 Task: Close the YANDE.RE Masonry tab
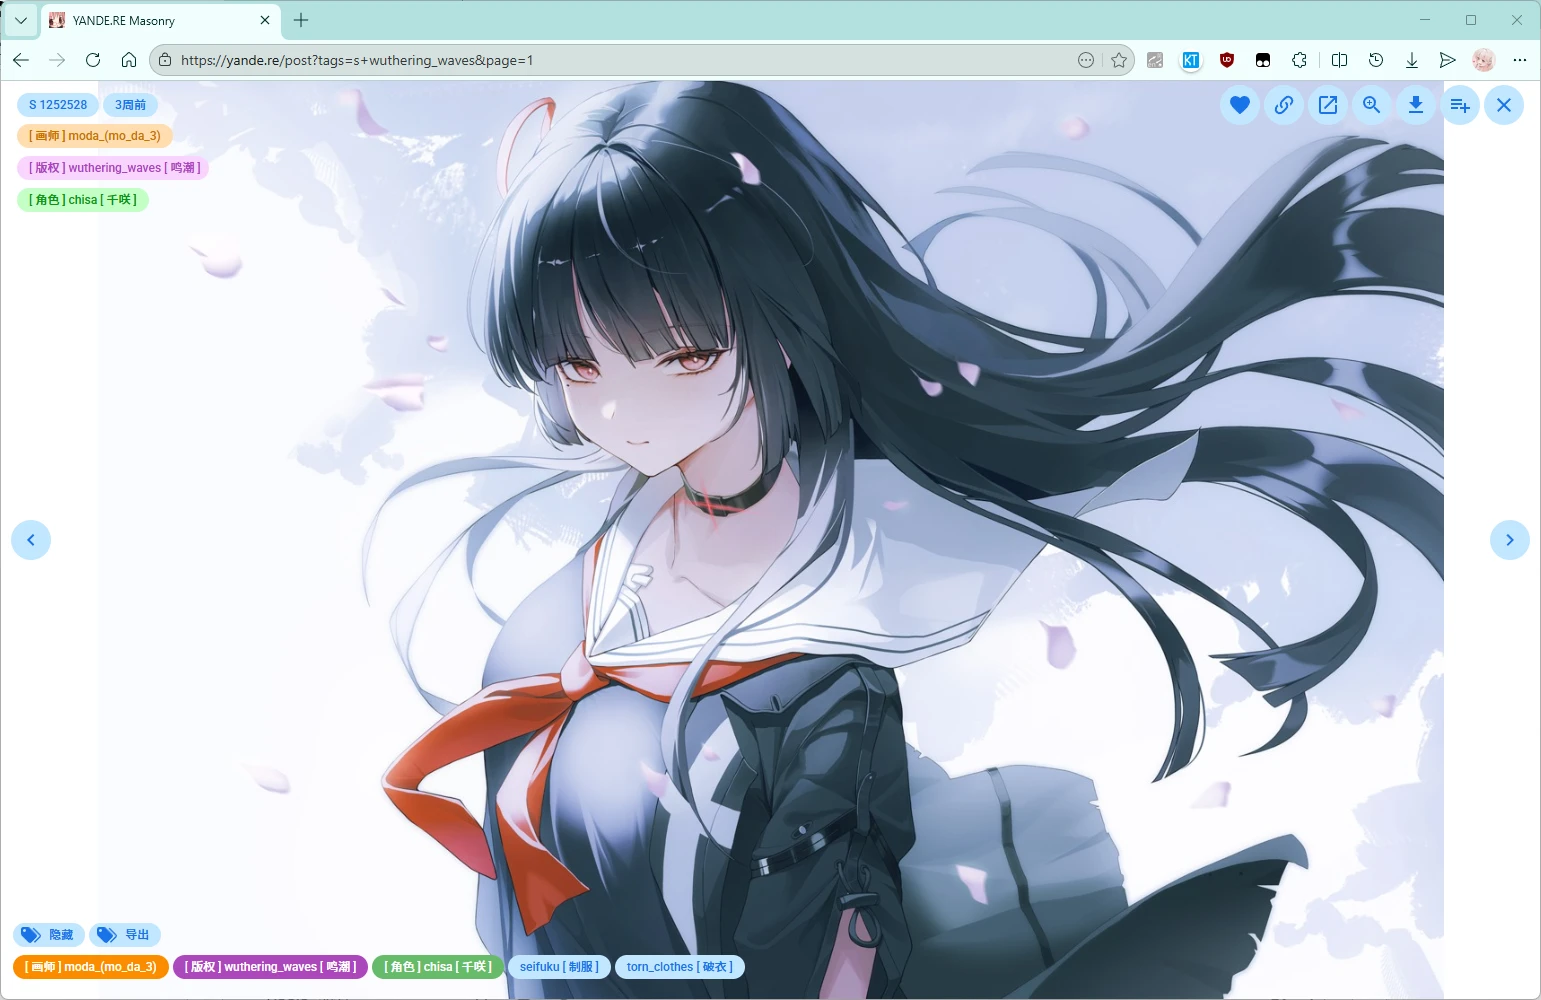pyautogui.click(x=265, y=20)
